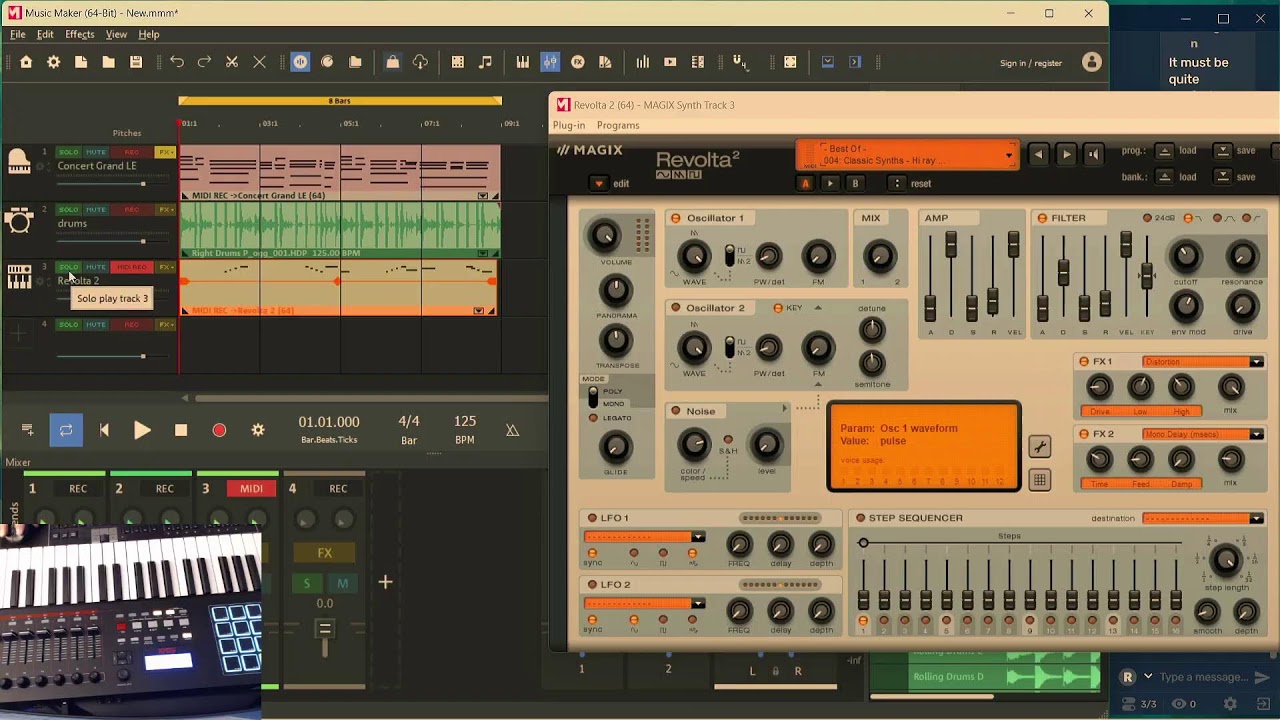
Task: Start playback with Play button
Action: pos(142,430)
